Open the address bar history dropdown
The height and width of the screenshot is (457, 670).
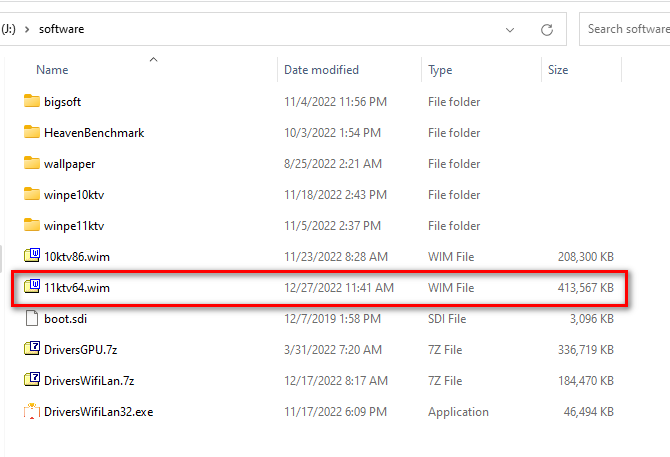pyautogui.click(x=510, y=30)
